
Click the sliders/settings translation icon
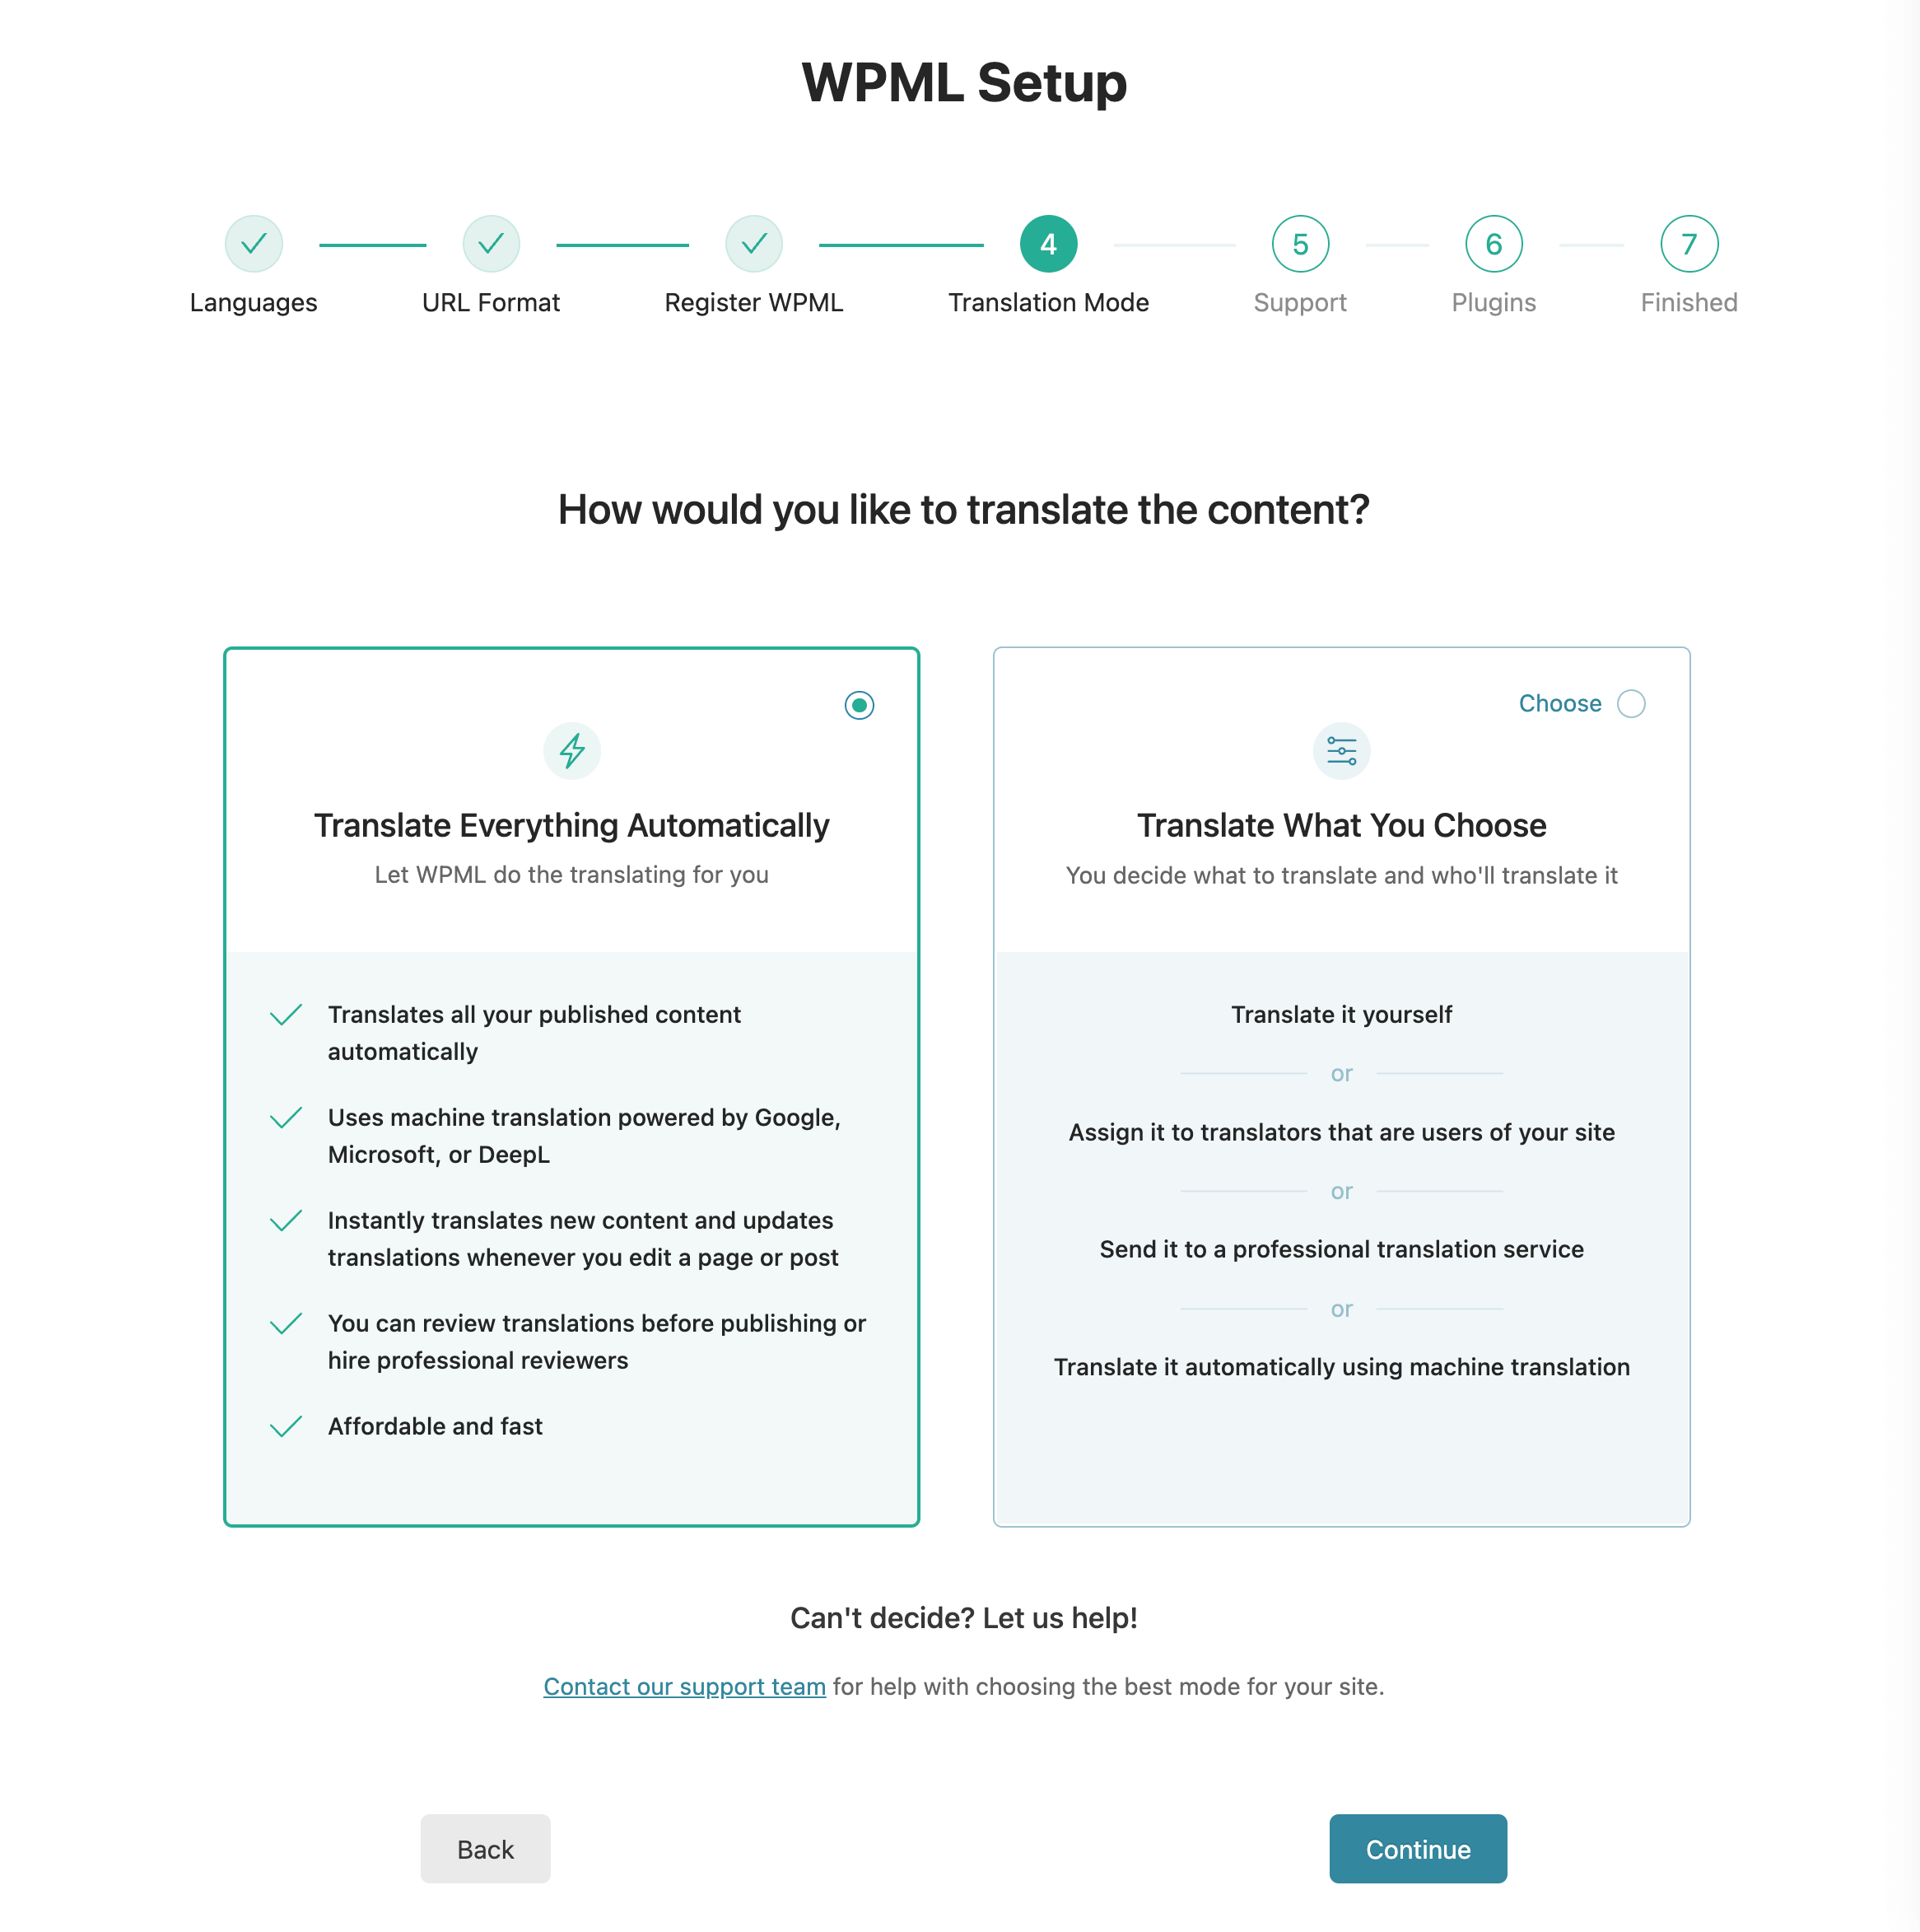point(1341,751)
